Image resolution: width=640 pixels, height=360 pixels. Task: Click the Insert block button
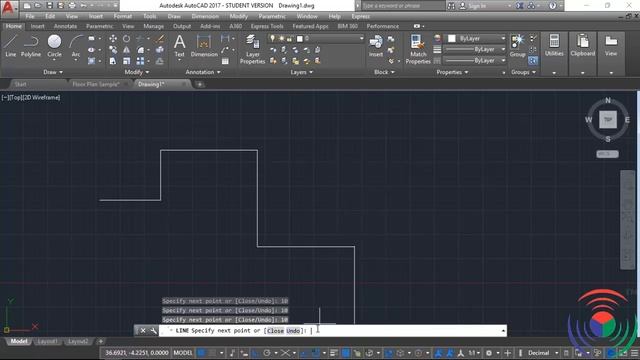(376, 46)
